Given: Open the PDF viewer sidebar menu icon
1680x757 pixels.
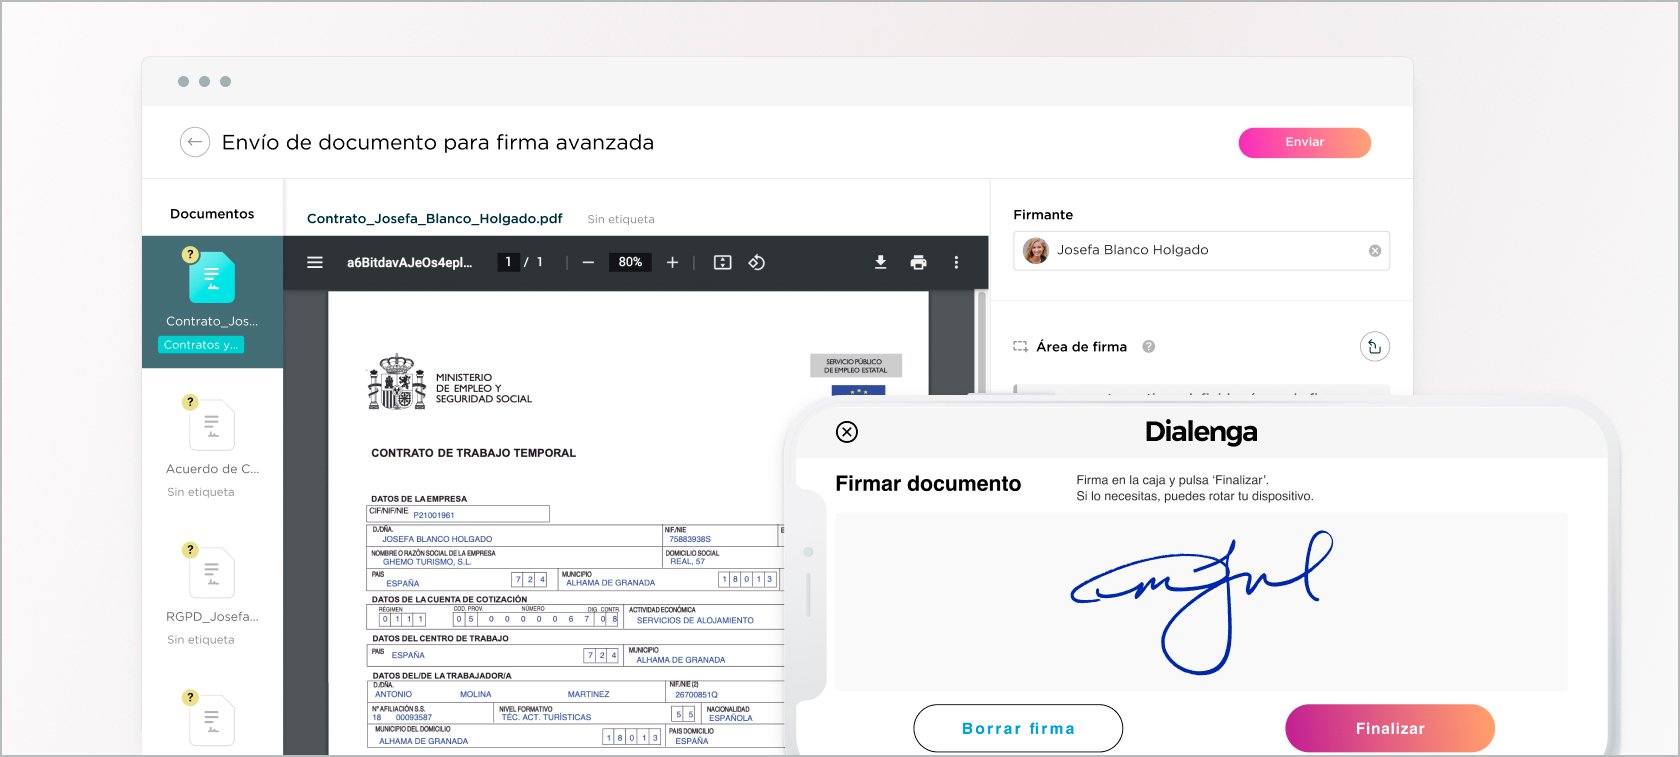Looking at the screenshot, I should click(315, 262).
